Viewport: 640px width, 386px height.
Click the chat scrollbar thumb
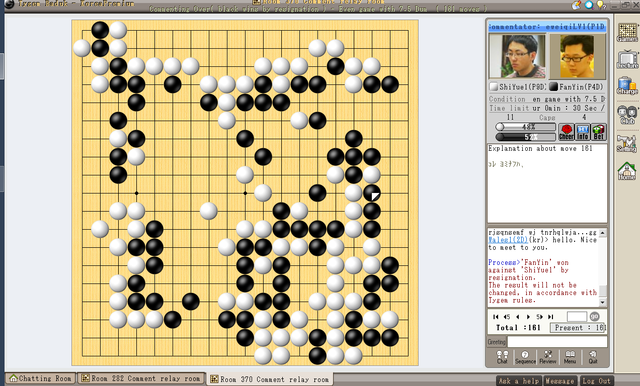click(602, 291)
